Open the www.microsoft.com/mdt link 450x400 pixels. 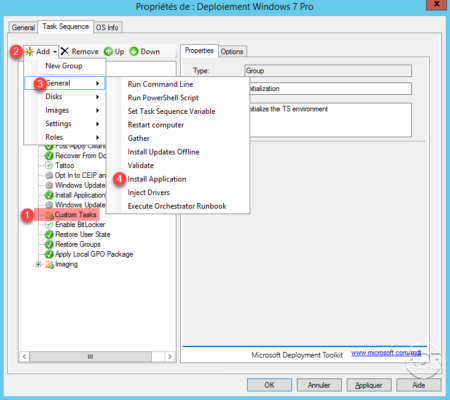tap(386, 353)
